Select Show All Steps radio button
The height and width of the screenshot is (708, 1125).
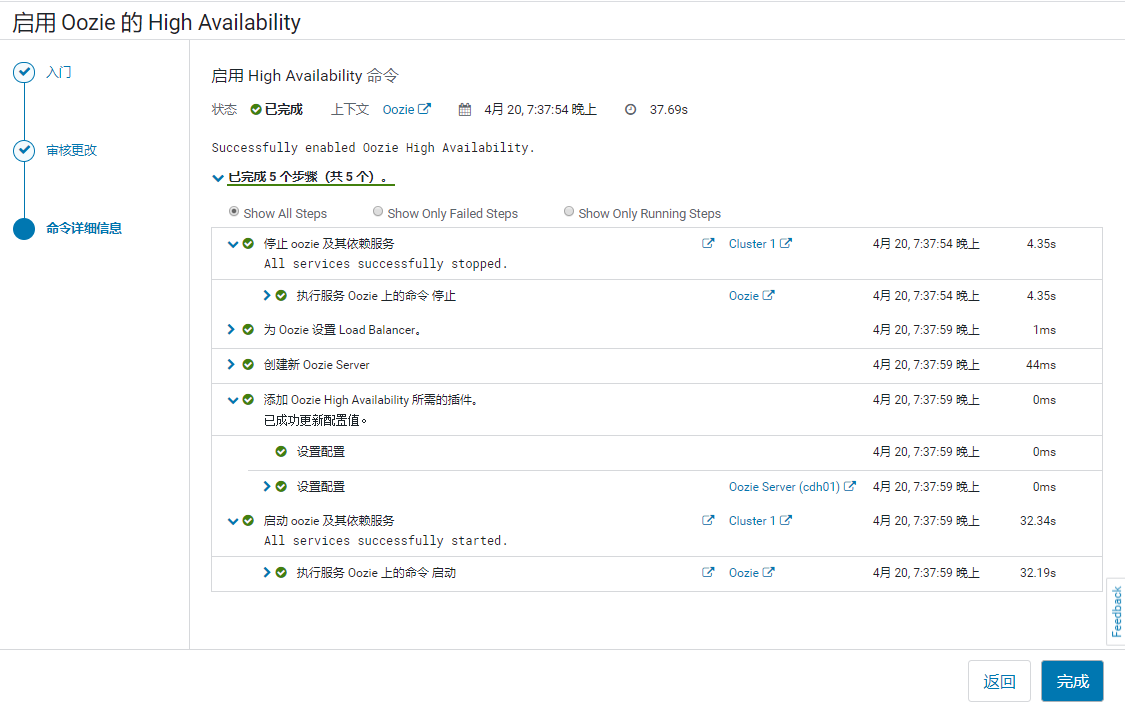pyautogui.click(x=234, y=212)
